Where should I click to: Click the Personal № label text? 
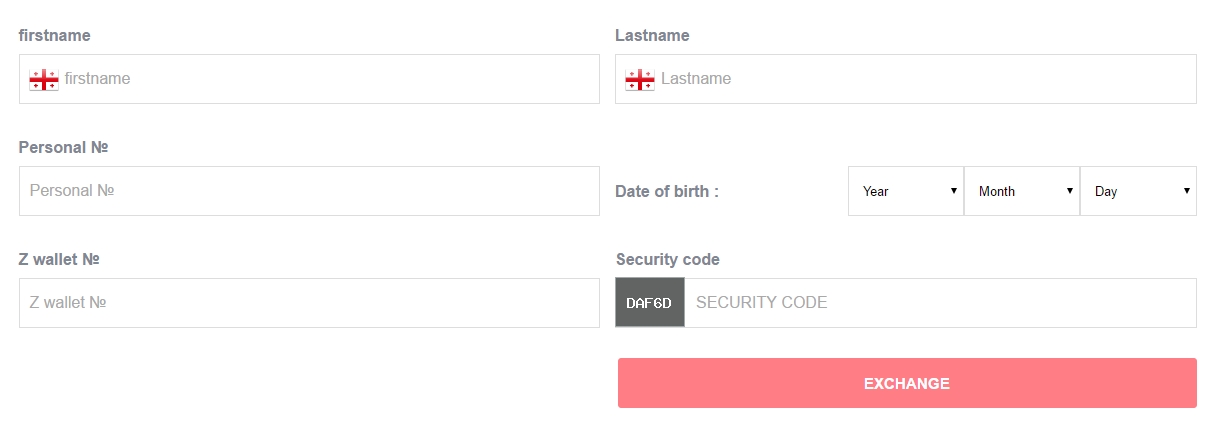coord(63,147)
